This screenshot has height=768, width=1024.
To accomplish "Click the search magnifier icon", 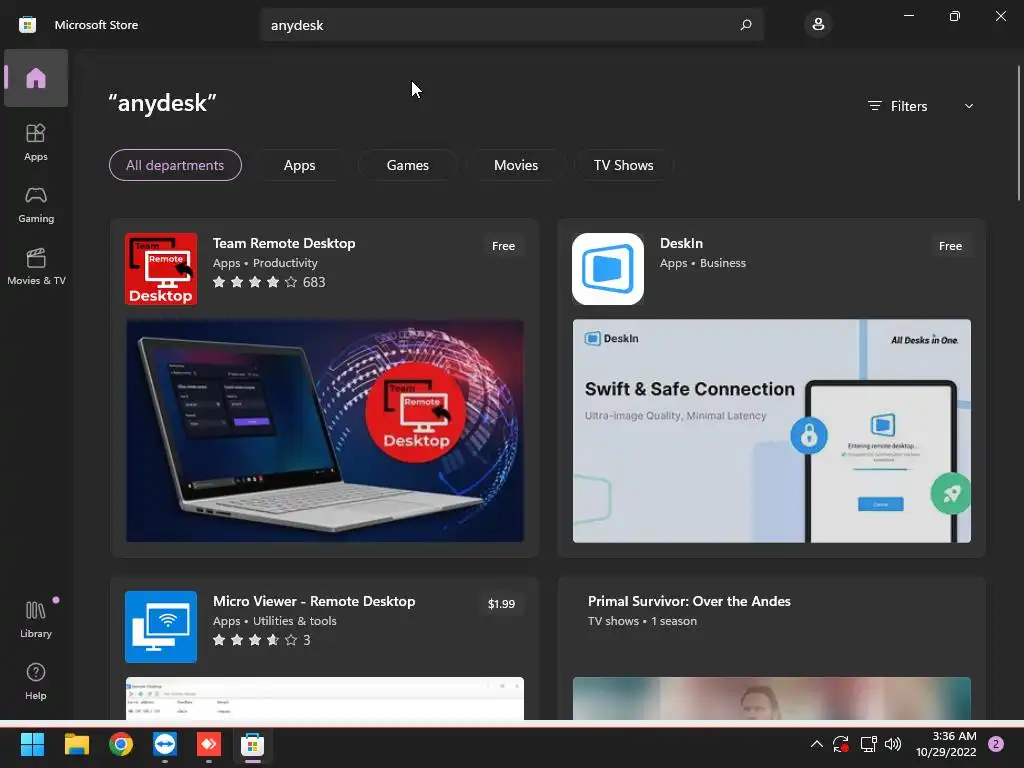I will pos(746,25).
